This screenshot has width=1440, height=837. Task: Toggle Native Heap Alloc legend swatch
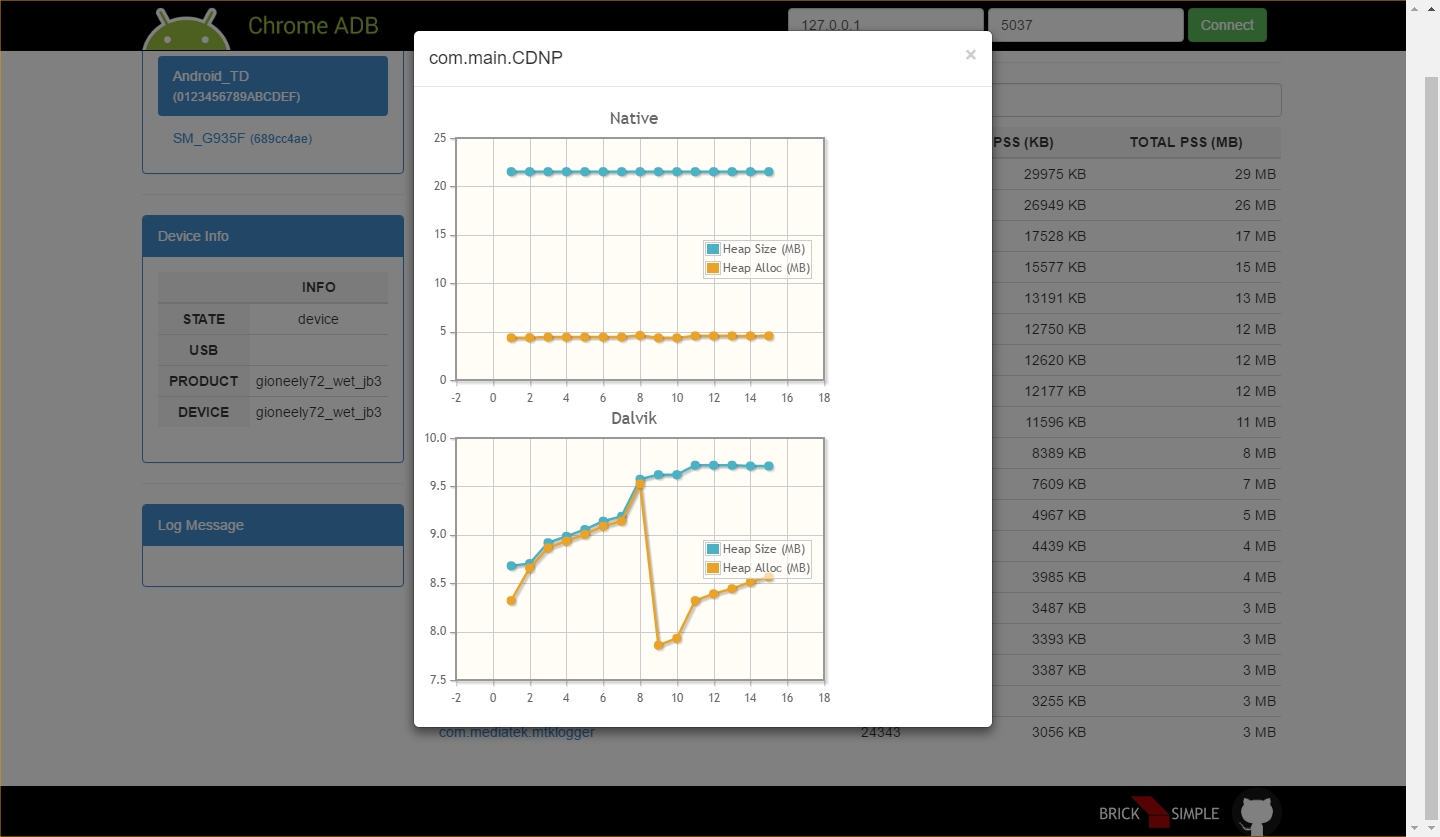point(713,268)
